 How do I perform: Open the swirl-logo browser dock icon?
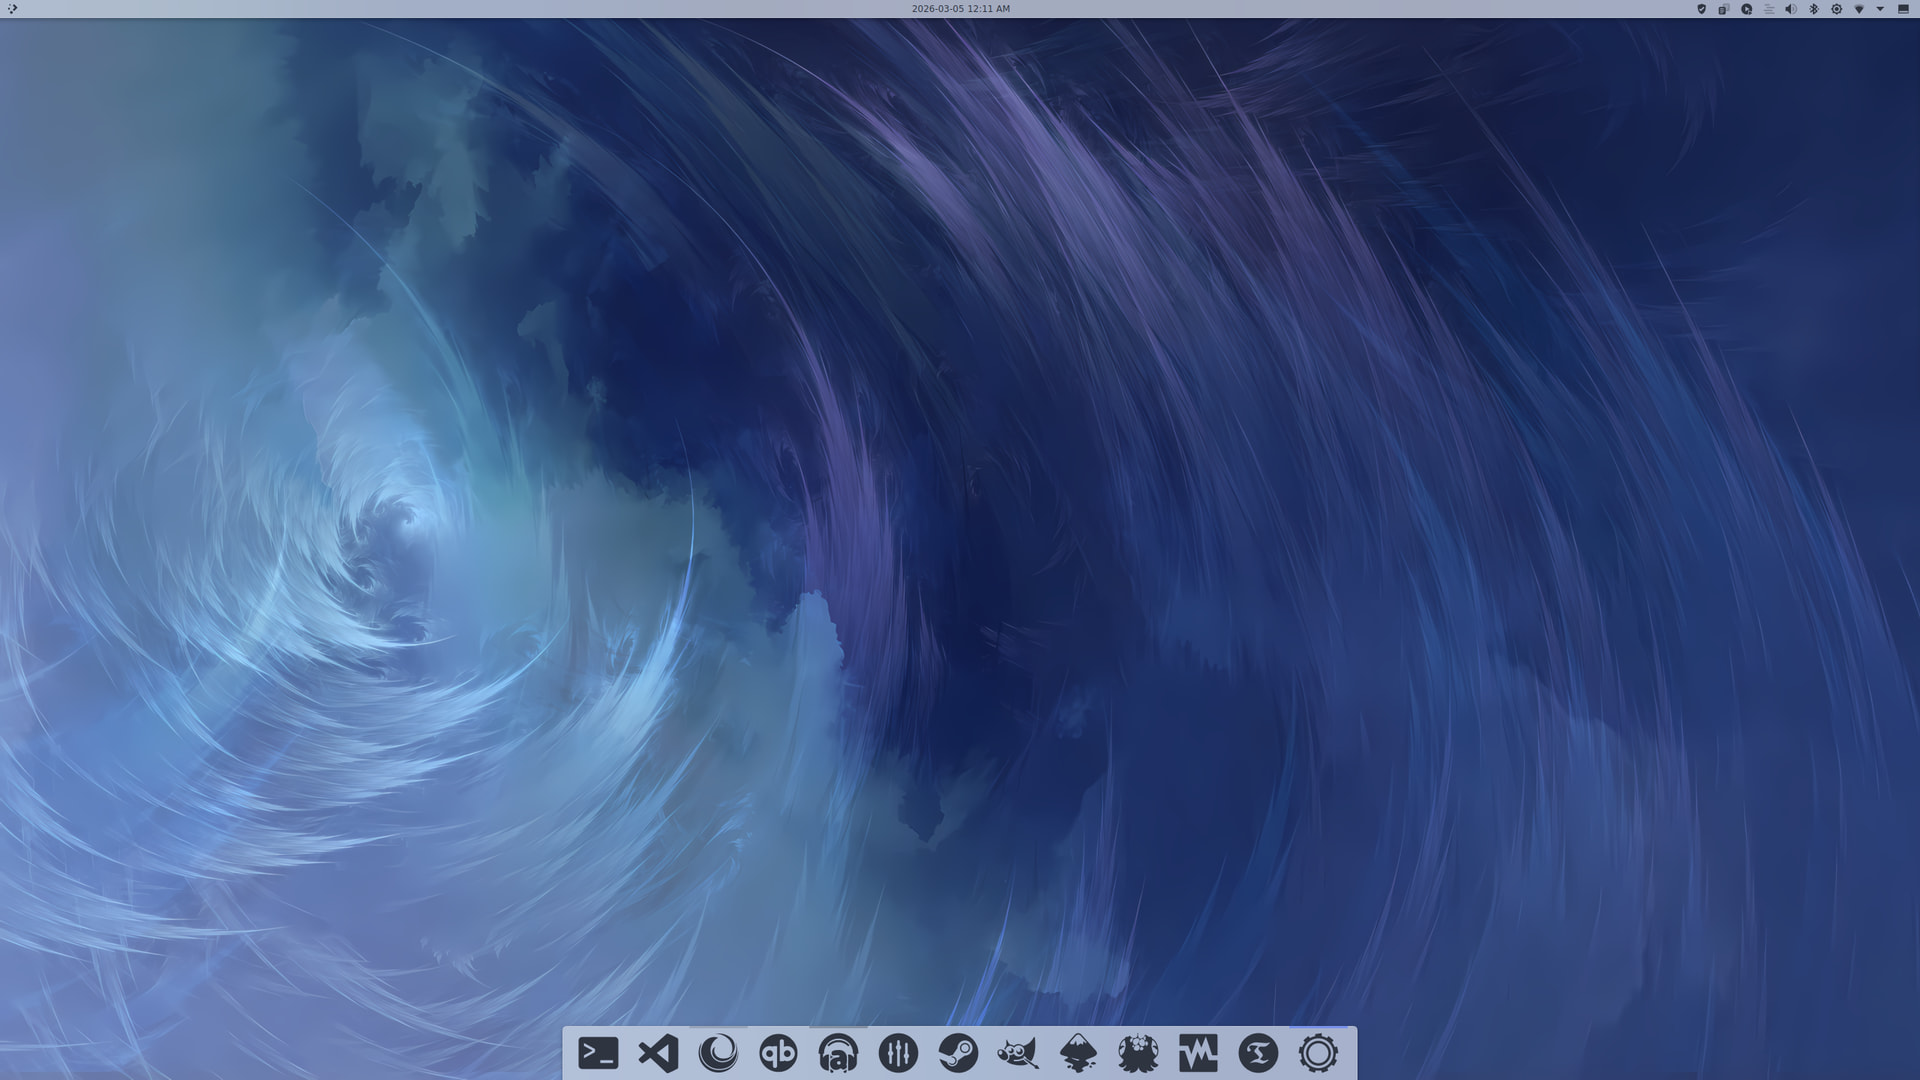pos(718,1053)
